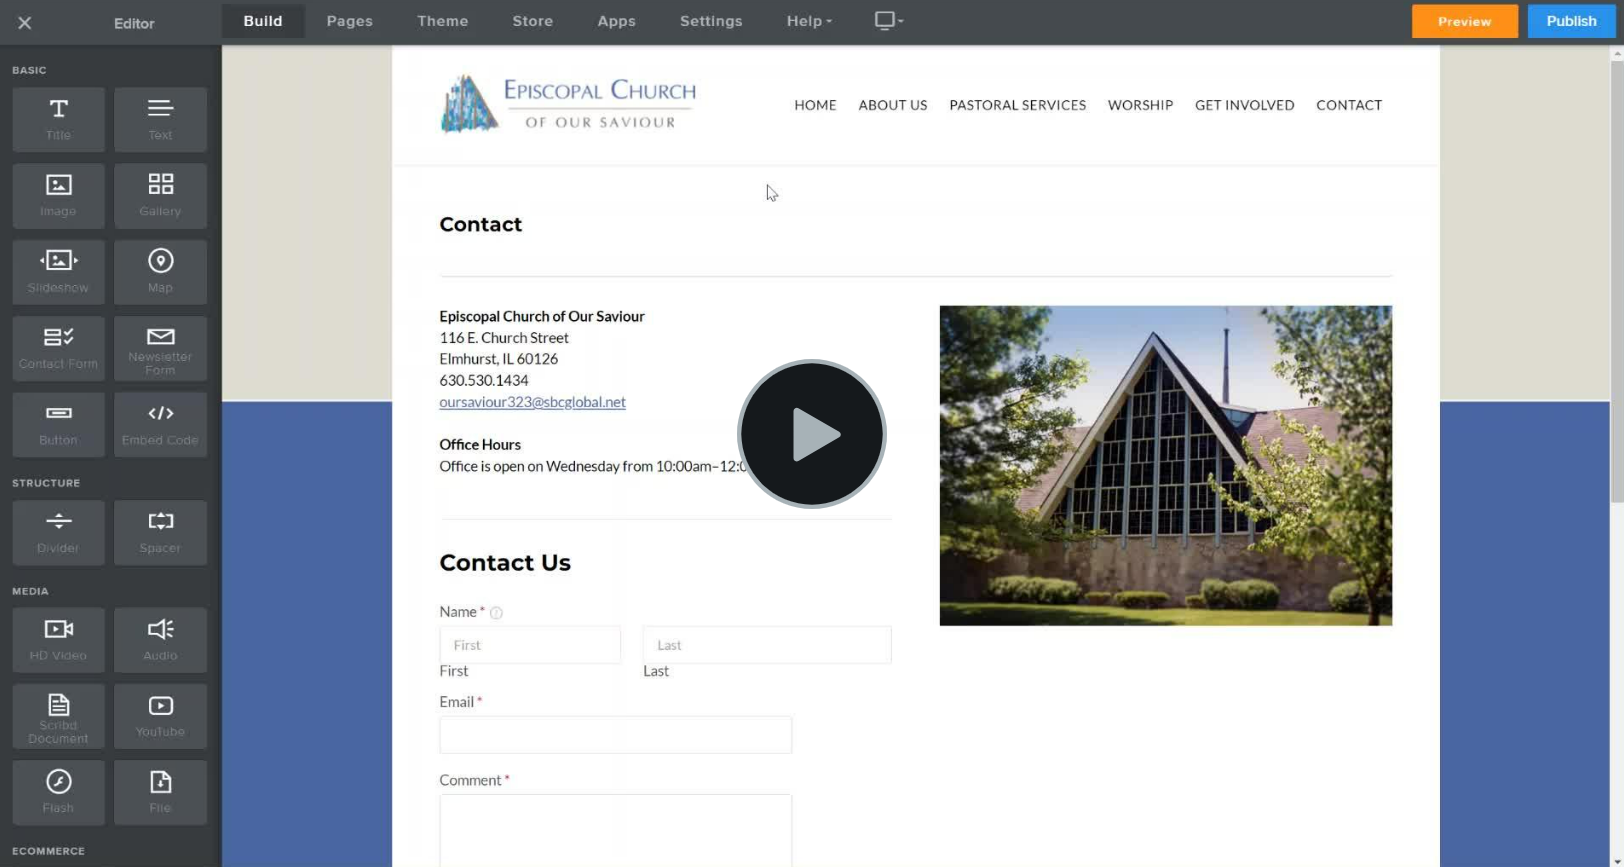Select the Contact Us form heading

tap(505, 563)
